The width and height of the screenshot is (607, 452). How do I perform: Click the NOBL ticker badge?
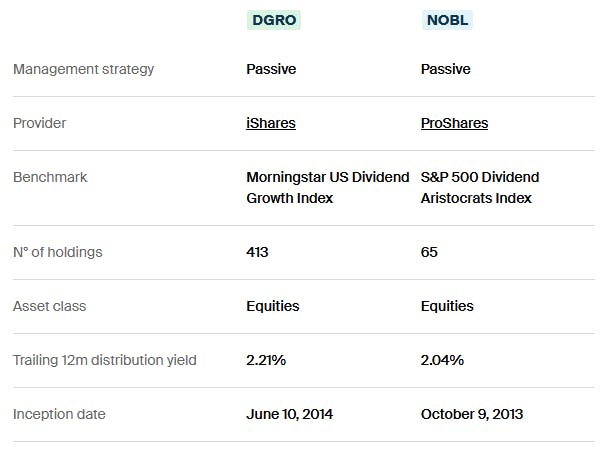click(x=447, y=19)
